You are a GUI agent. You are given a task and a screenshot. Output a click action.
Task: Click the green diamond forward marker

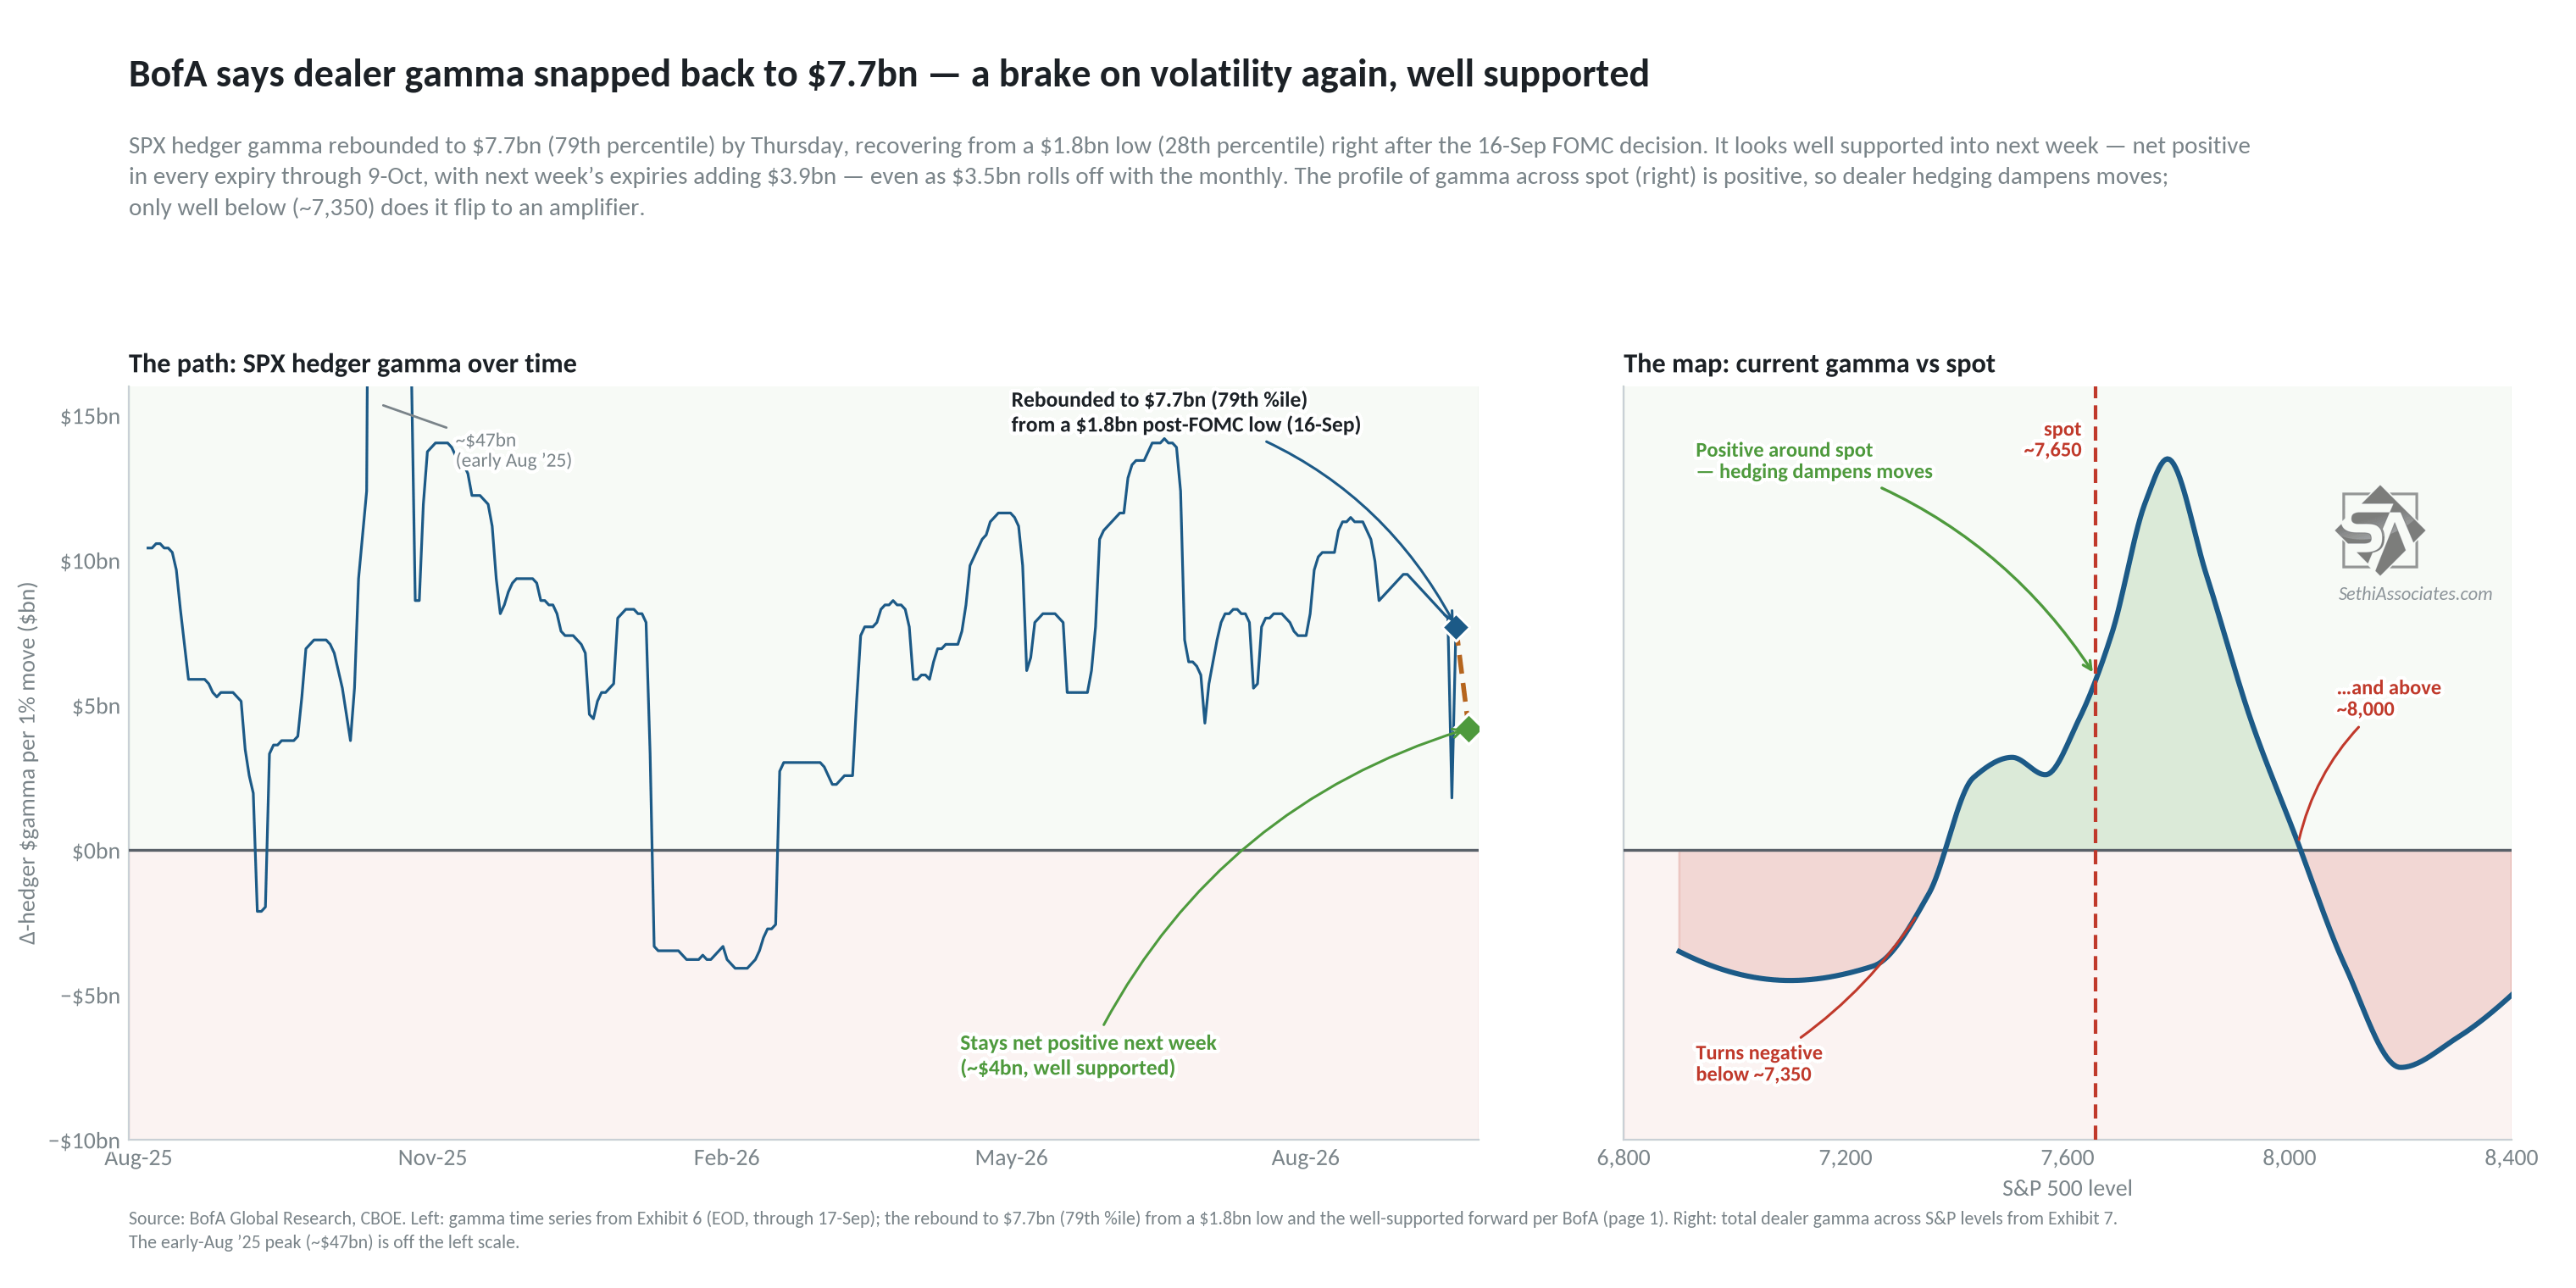[1467, 729]
